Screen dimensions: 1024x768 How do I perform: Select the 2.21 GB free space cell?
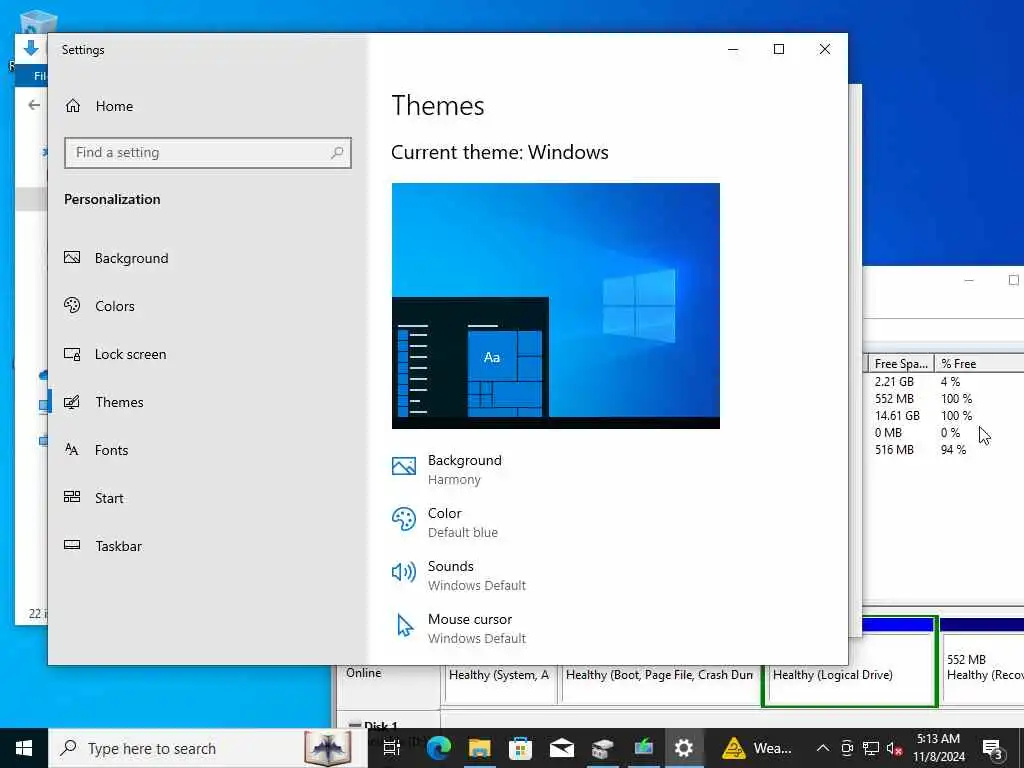click(x=894, y=381)
